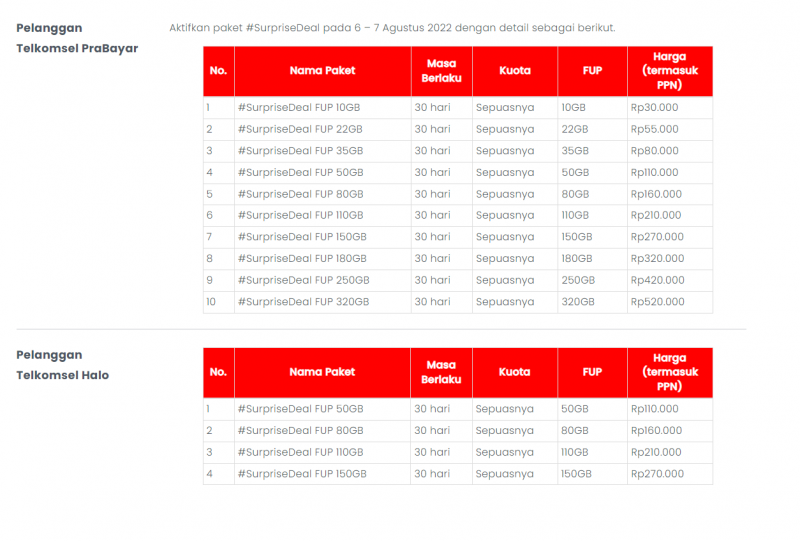The image size is (800, 541).
Task: Click 'Nama Paket' header in PraBayar table
Action: click(x=322, y=71)
